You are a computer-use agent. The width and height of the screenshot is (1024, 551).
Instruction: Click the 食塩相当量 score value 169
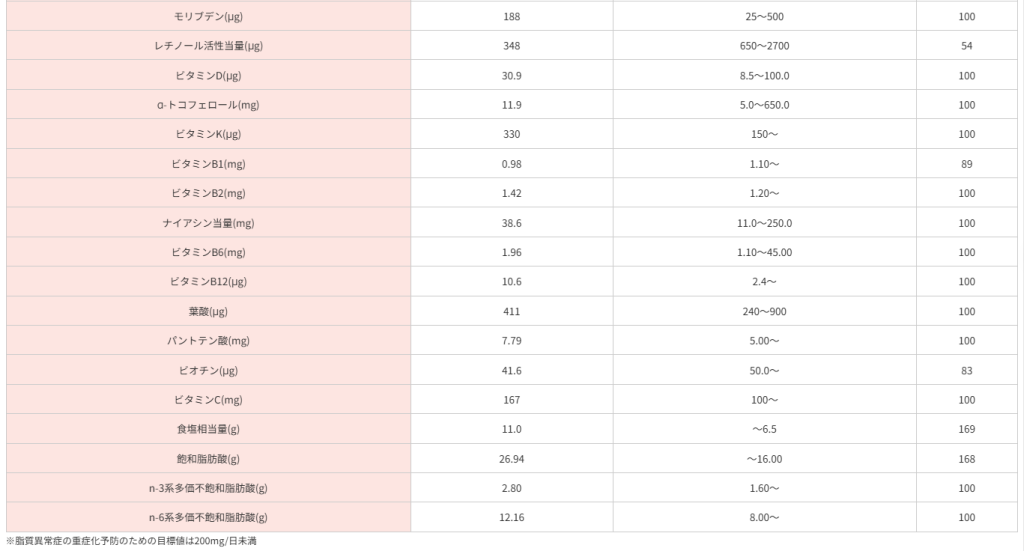click(x=966, y=430)
